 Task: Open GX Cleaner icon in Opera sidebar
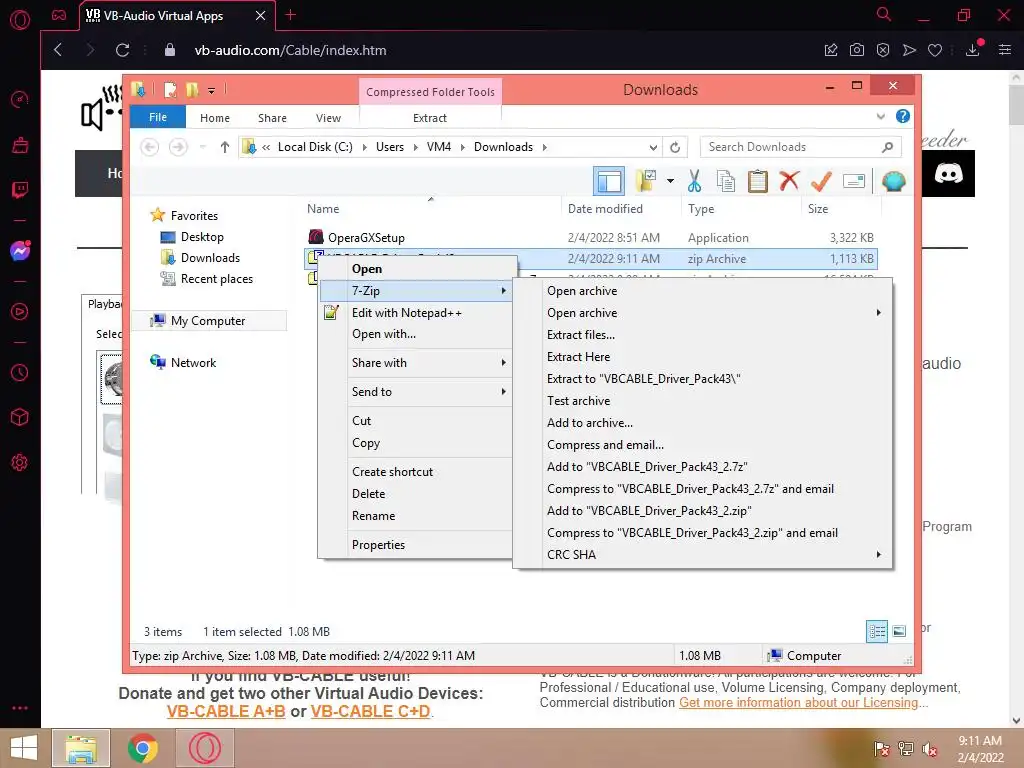pos(20,145)
